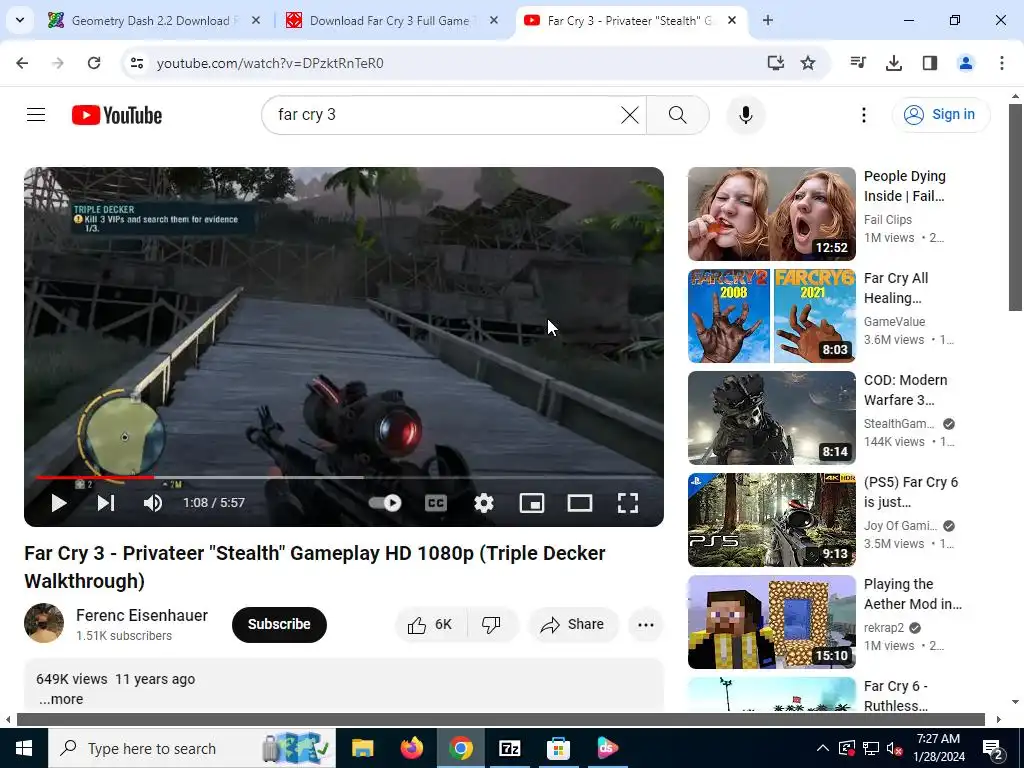This screenshot has width=1024, height=768.
Task: Open Ferenc Eisenhauer channel name link
Action: coord(142,615)
